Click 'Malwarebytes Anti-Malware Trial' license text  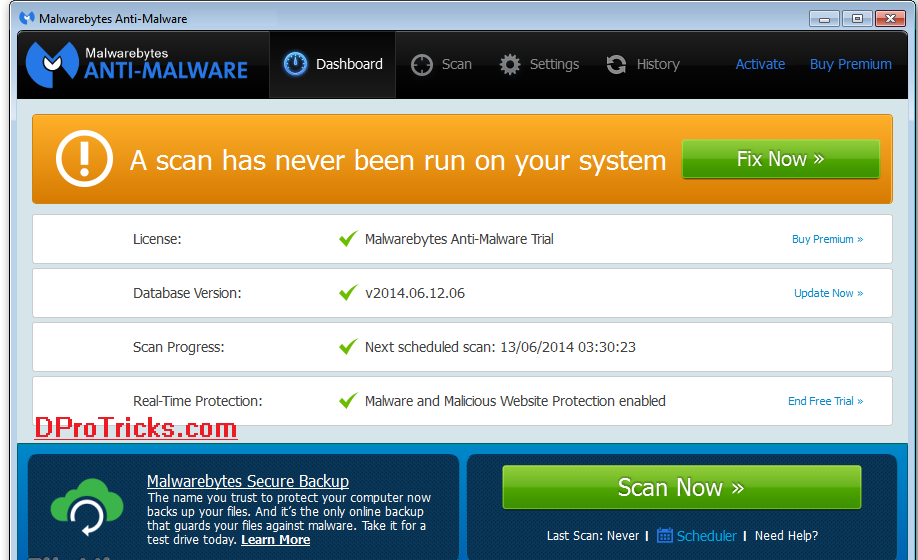pos(459,239)
